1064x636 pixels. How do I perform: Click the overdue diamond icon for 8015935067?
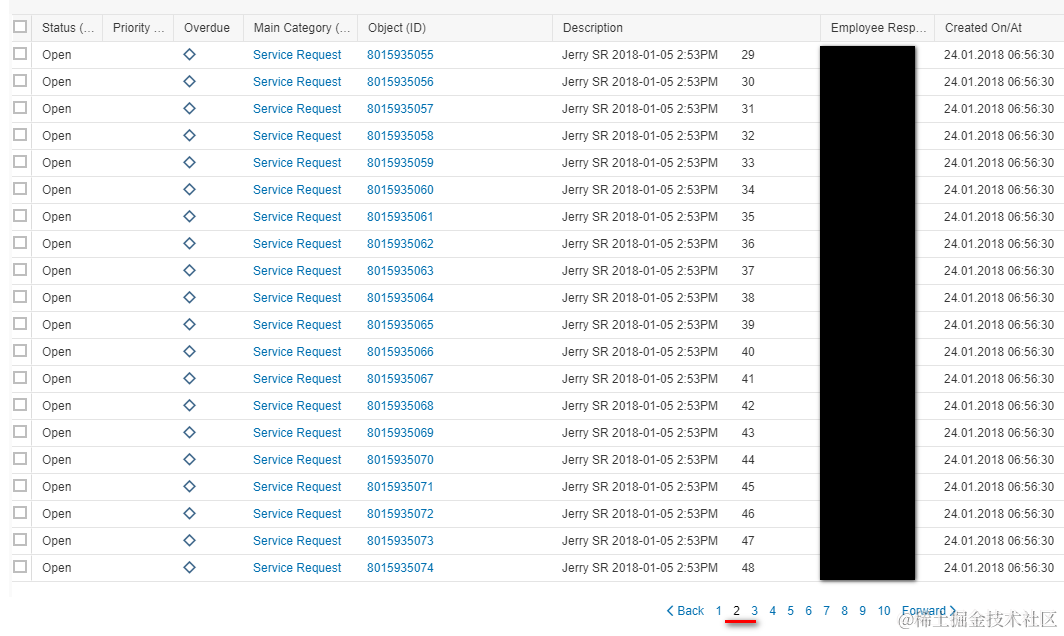coord(189,378)
